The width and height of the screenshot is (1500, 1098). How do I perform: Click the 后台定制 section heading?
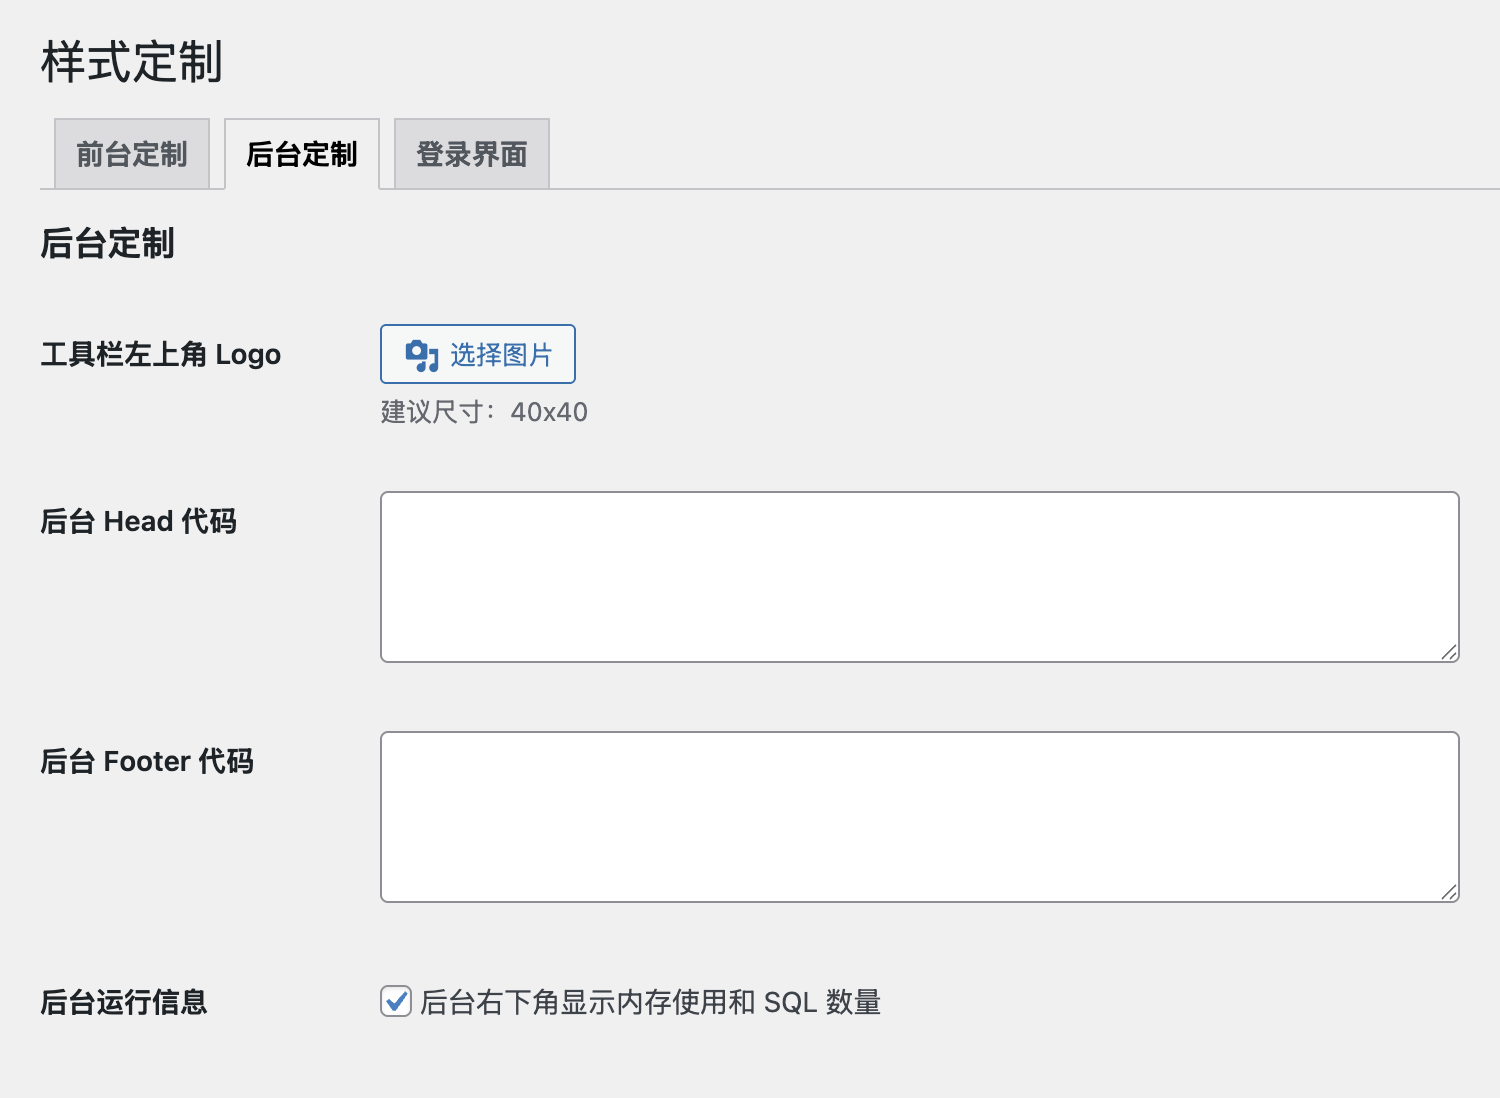107,243
